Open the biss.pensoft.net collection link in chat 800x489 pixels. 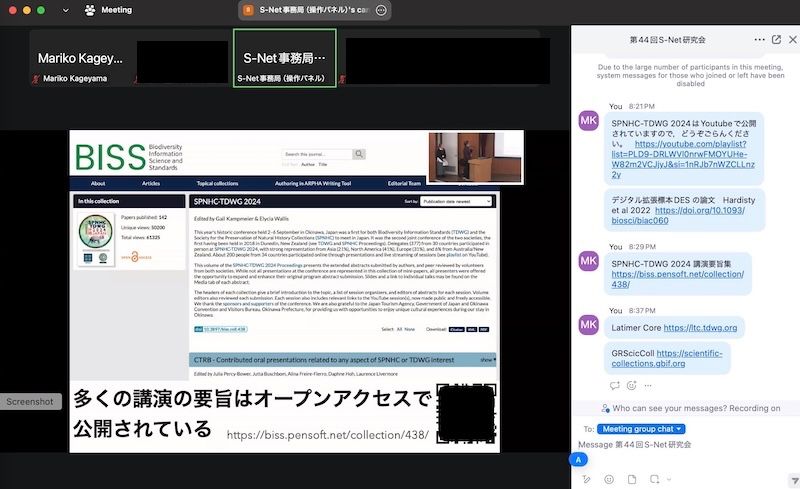[x=678, y=279]
